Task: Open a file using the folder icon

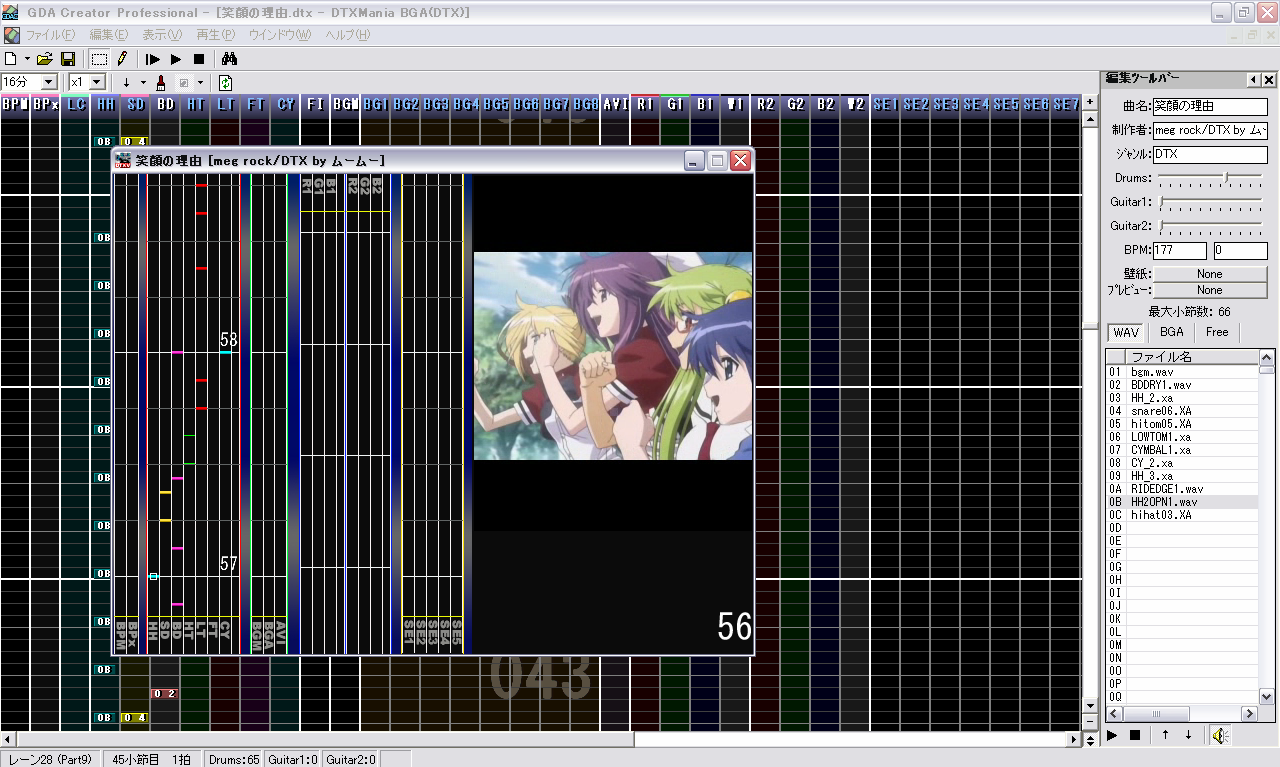Action: [x=47, y=60]
